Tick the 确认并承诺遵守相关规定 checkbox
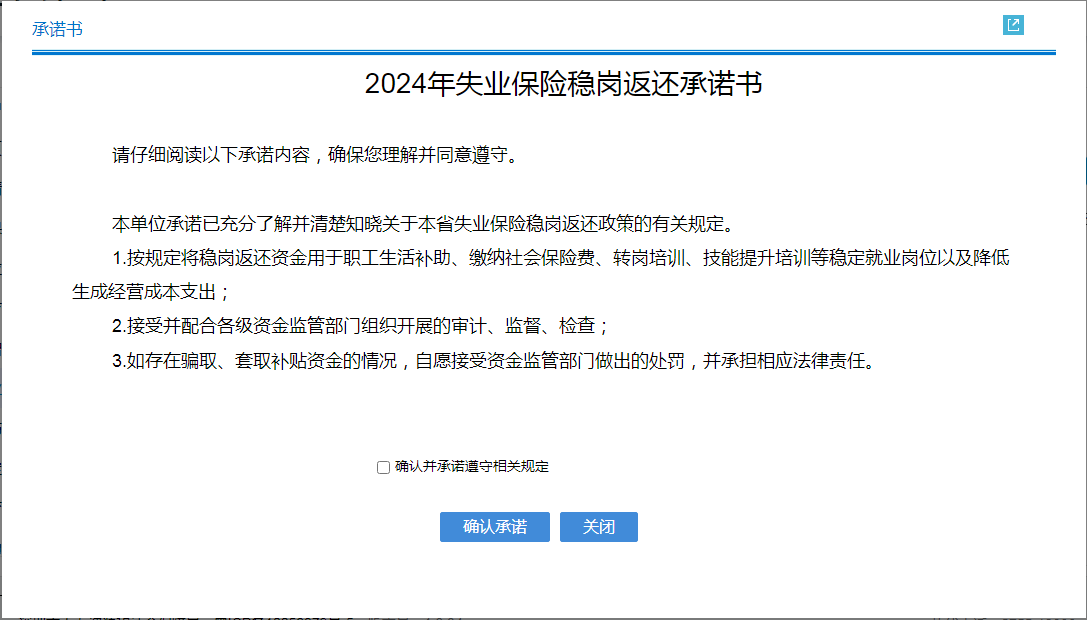Screen dimensions: 1087x620 (383, 467)
